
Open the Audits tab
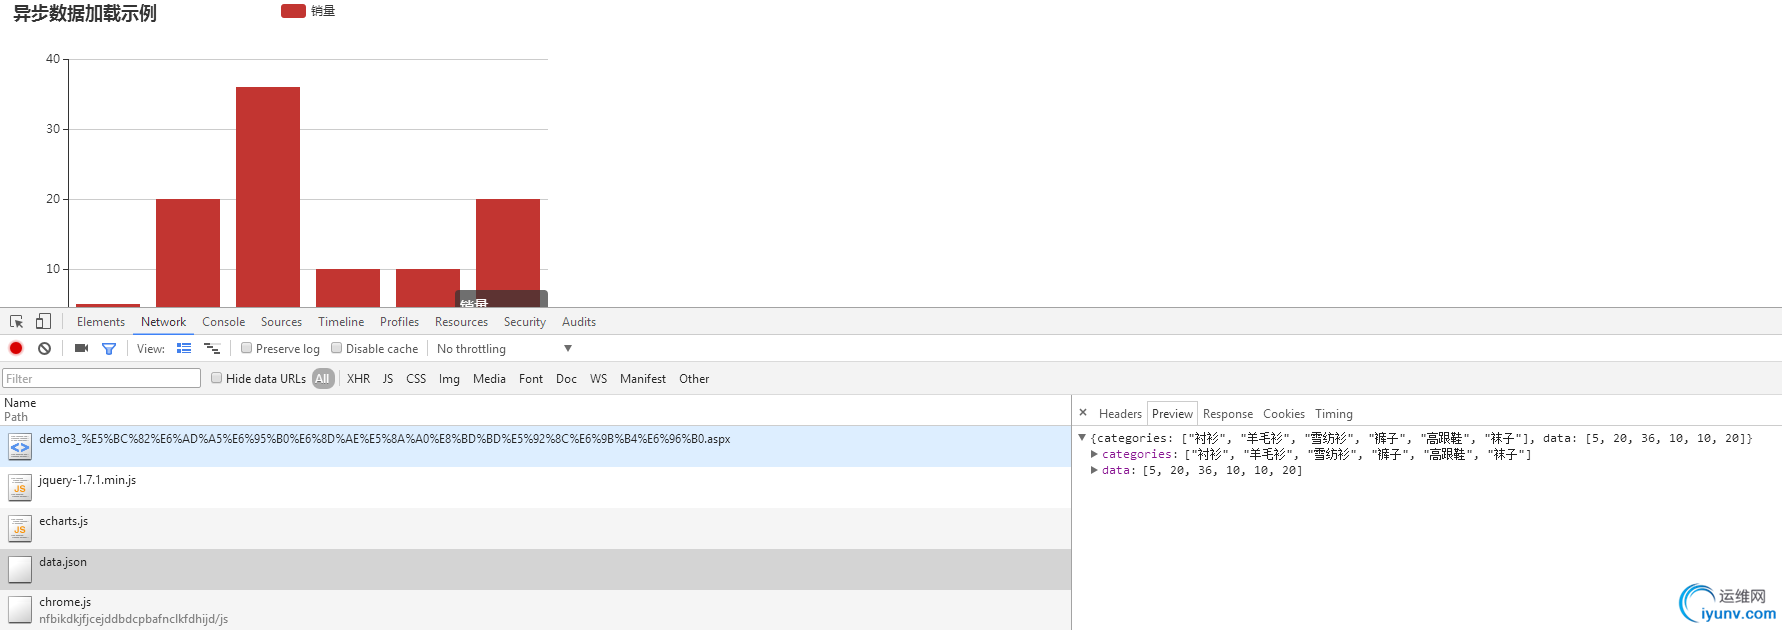click(579, 322)
